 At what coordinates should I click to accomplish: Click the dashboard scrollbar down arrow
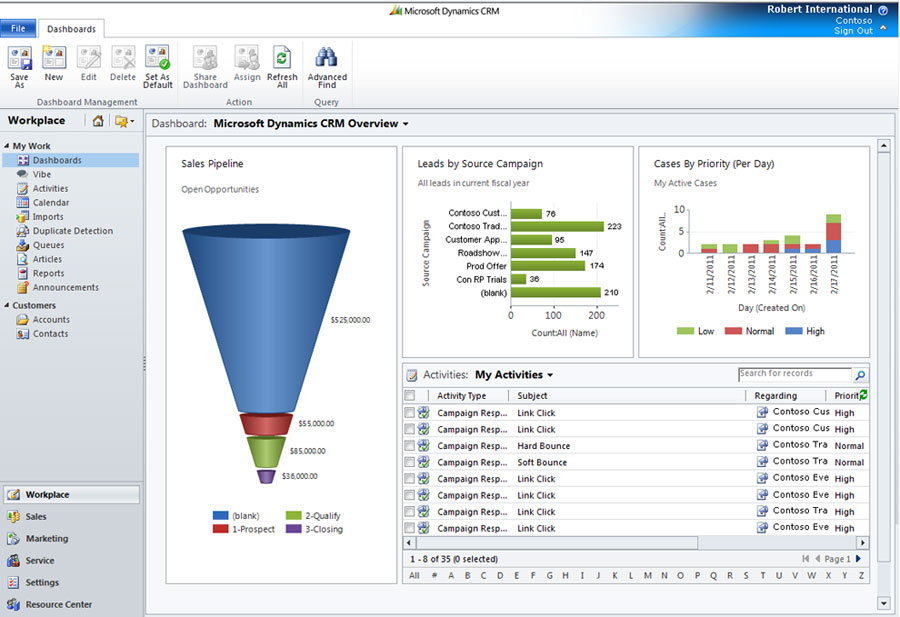(884, 603)
